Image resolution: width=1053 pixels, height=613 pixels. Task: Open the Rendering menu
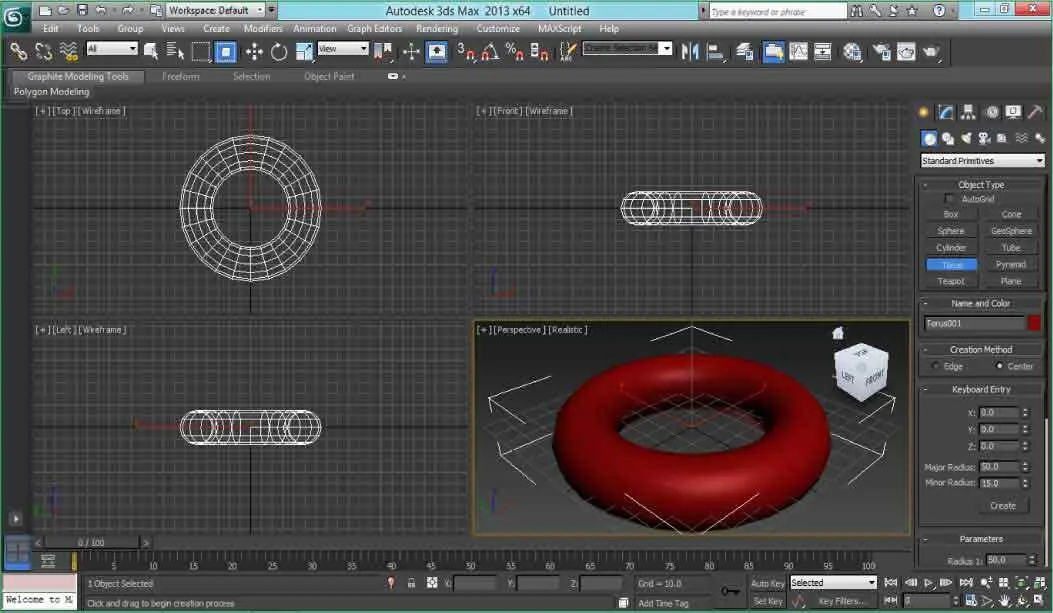click(x=437, y=29)
